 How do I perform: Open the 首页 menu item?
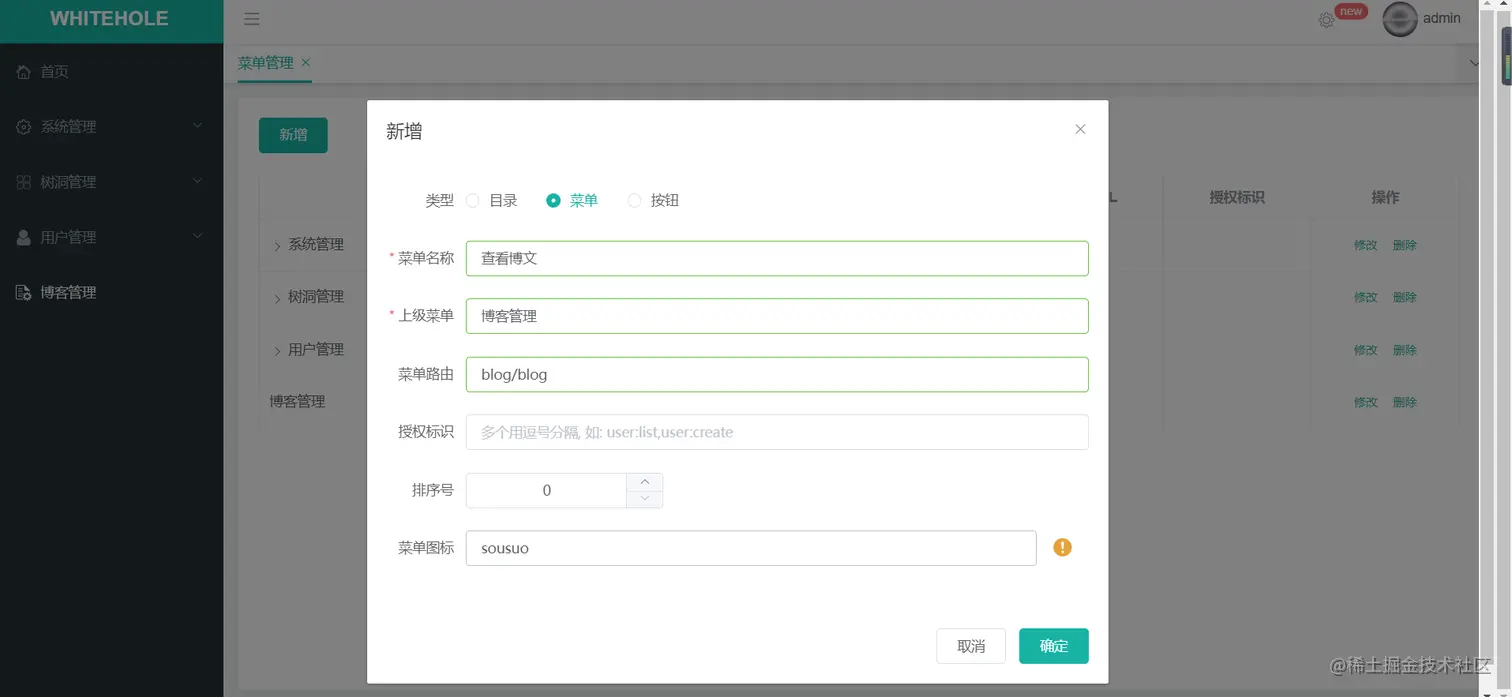click(x=53, y=71)
